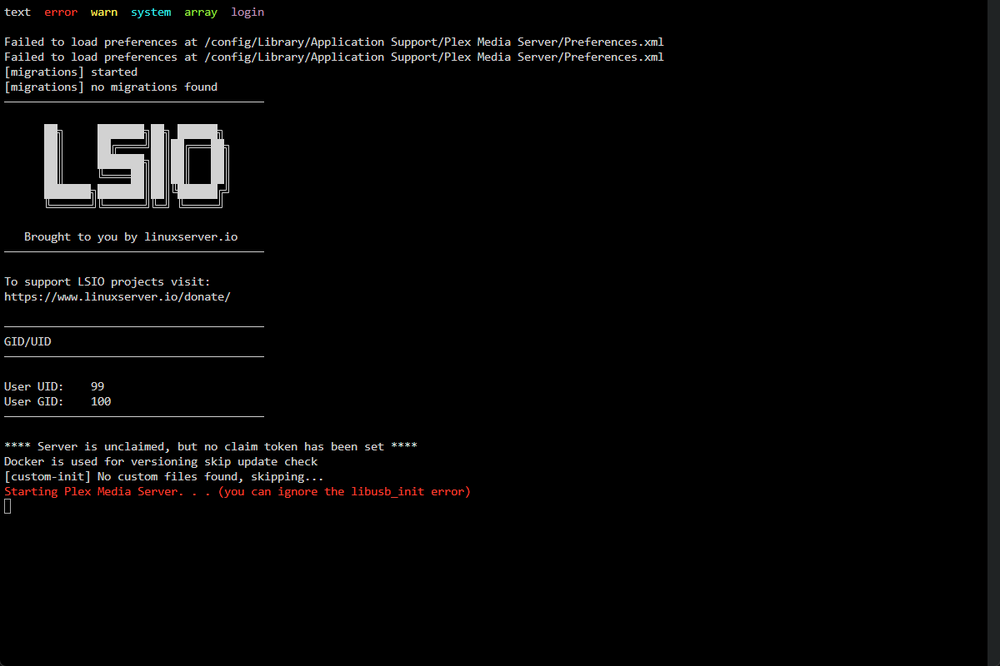Select the purple 'login' log filter label
Screen dimensions: 1000x666
pyautogui.click(x=247, y=12)
